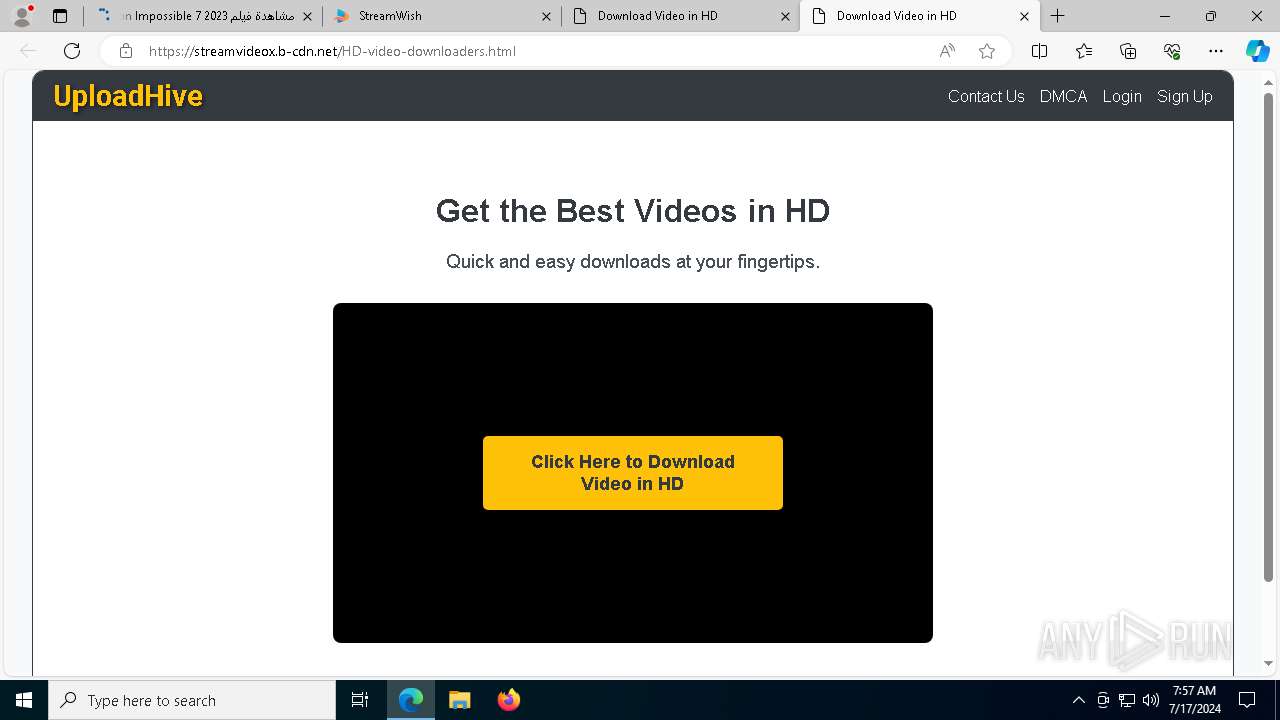The height and width of the screenshot is (720, 1280).
Task: Click the scrollbar down arrow
Action: click(1269, 664)
